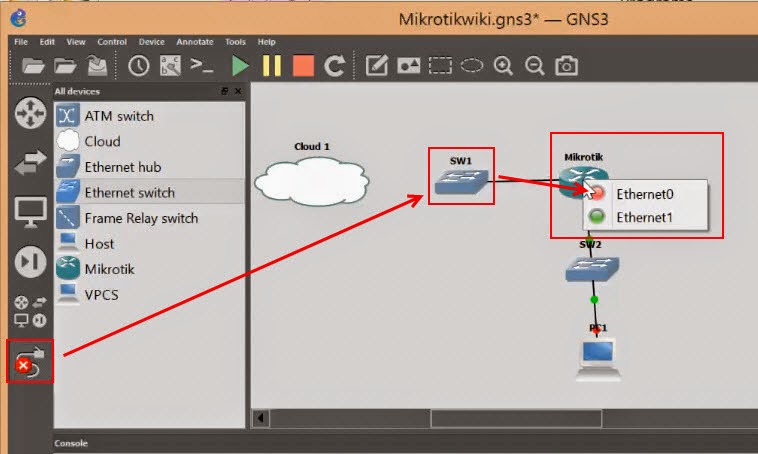The image size is (758, 454).
Task: Browse end devices monitor icon
Action: click(x=30, y=211)
